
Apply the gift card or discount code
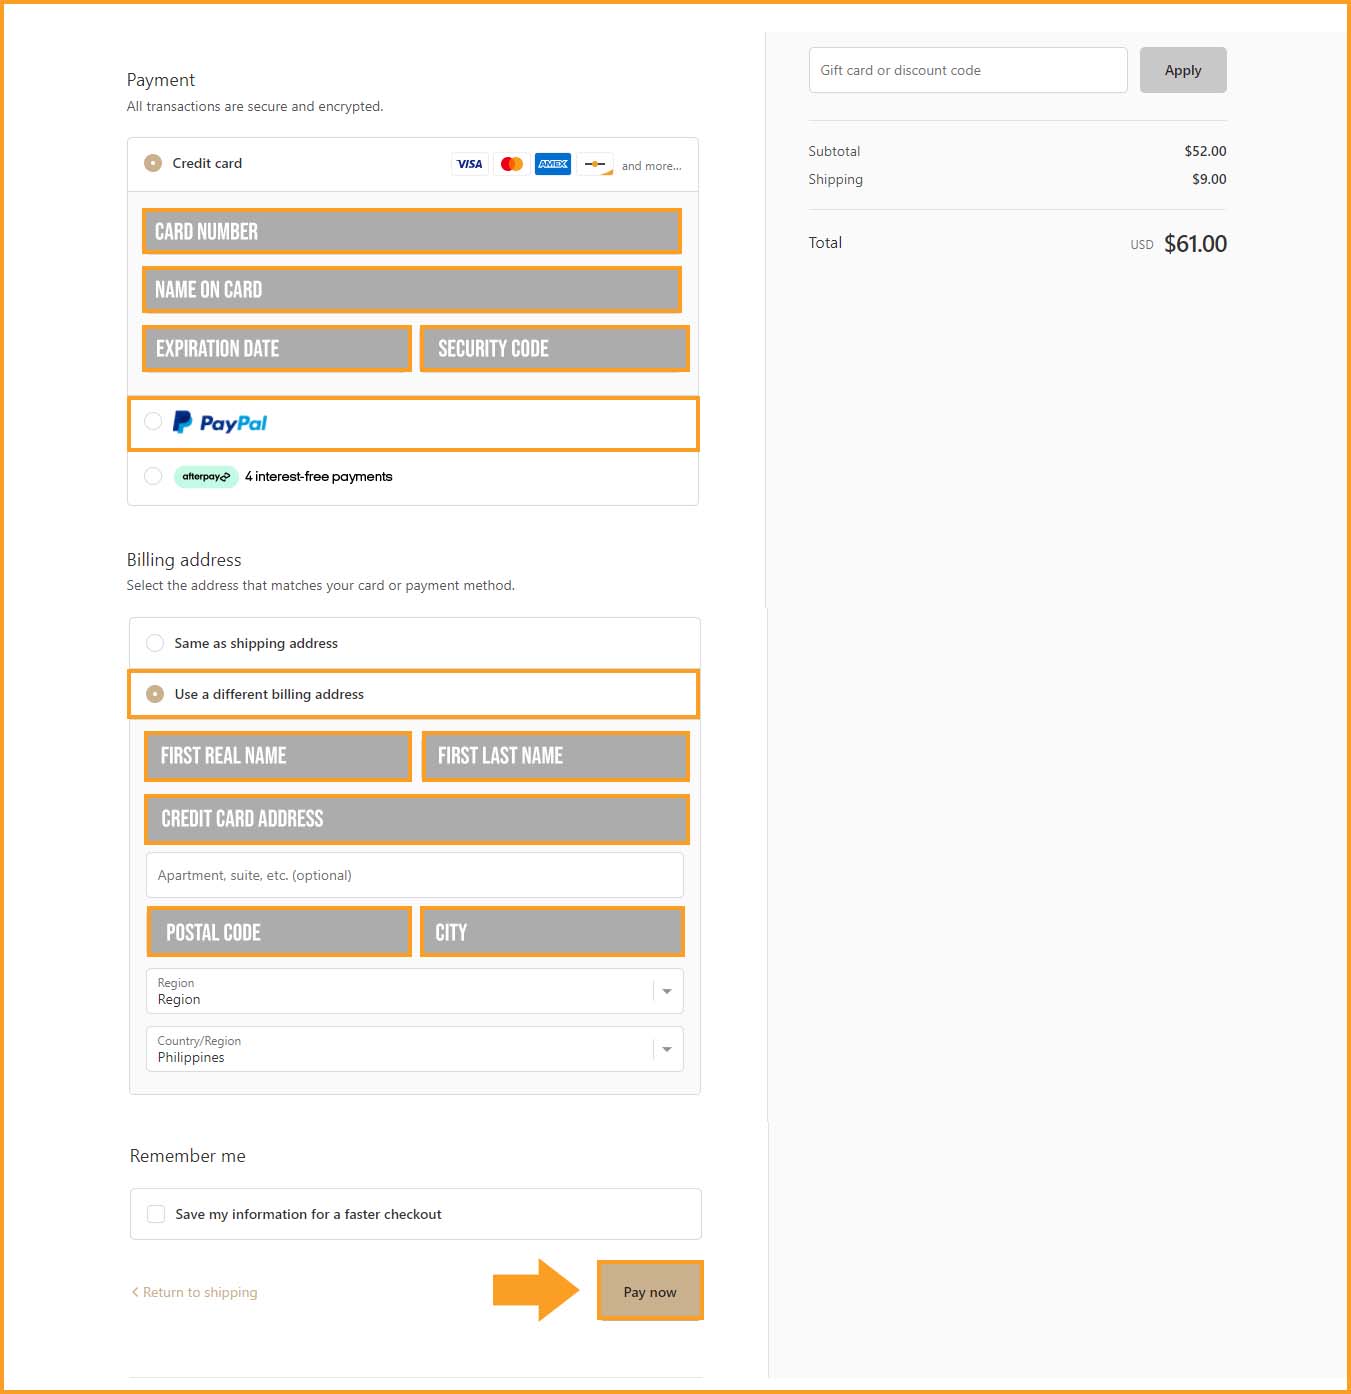[x=1183, y=70]
